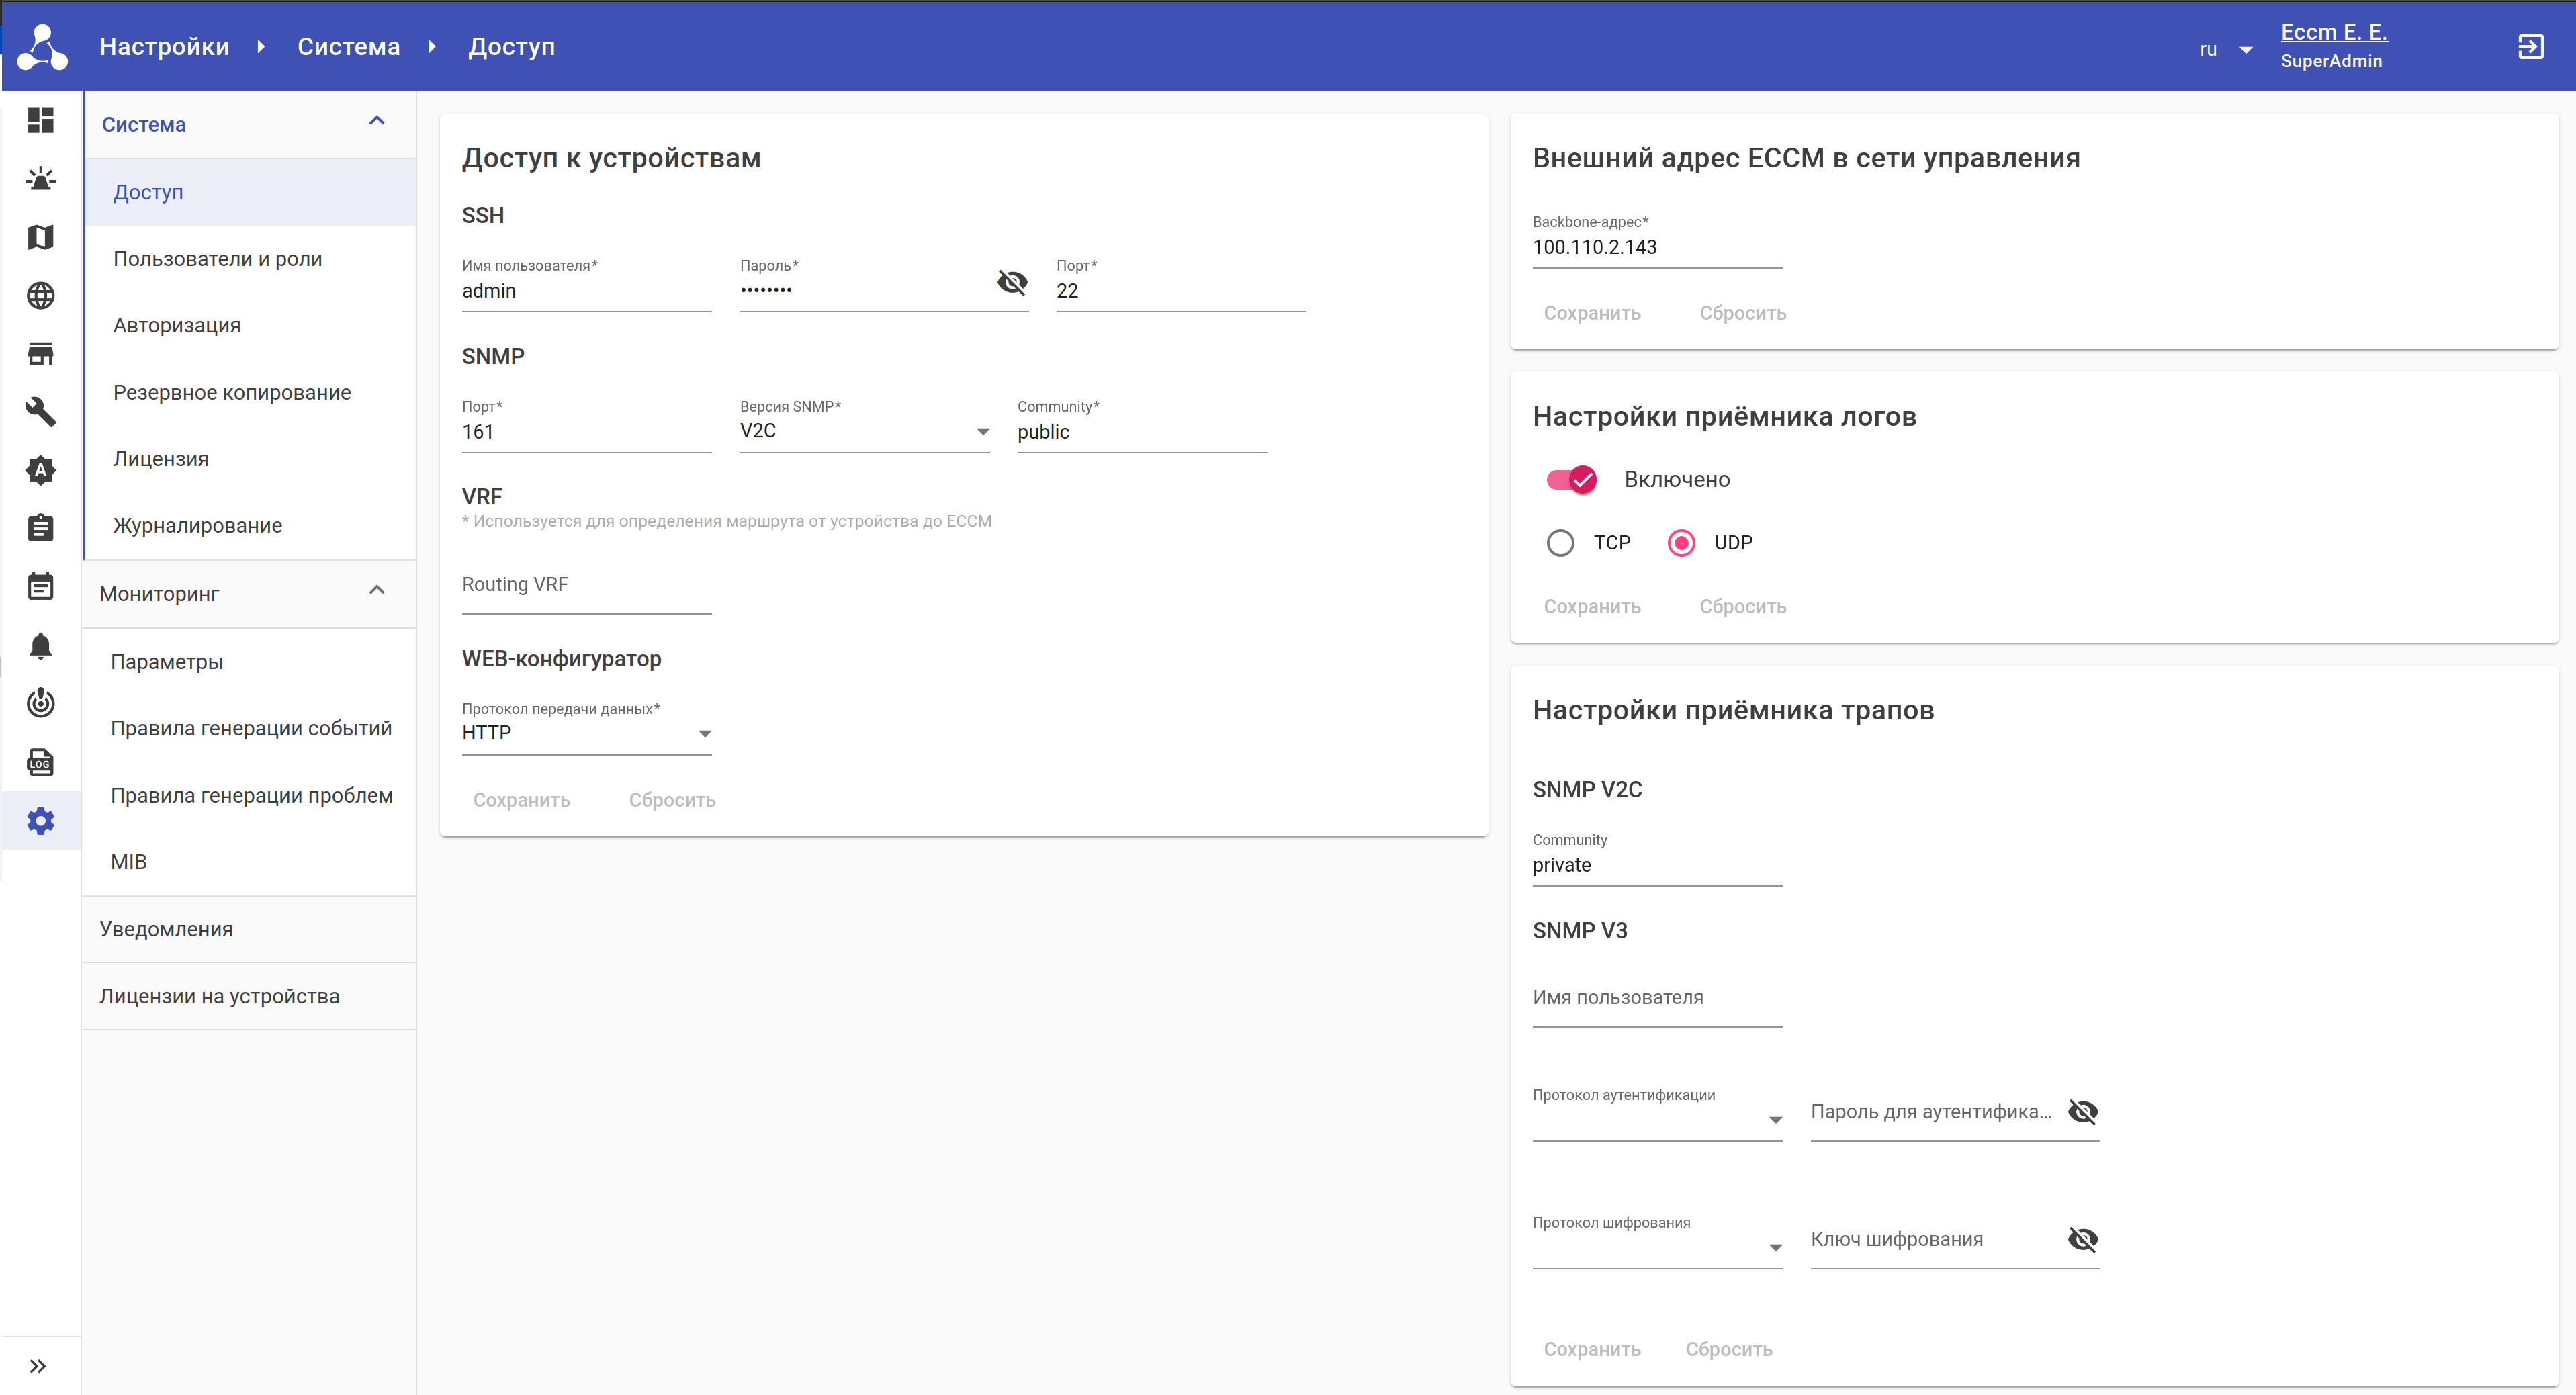Open the Версия SNMP dropdown

click(864, 432)
